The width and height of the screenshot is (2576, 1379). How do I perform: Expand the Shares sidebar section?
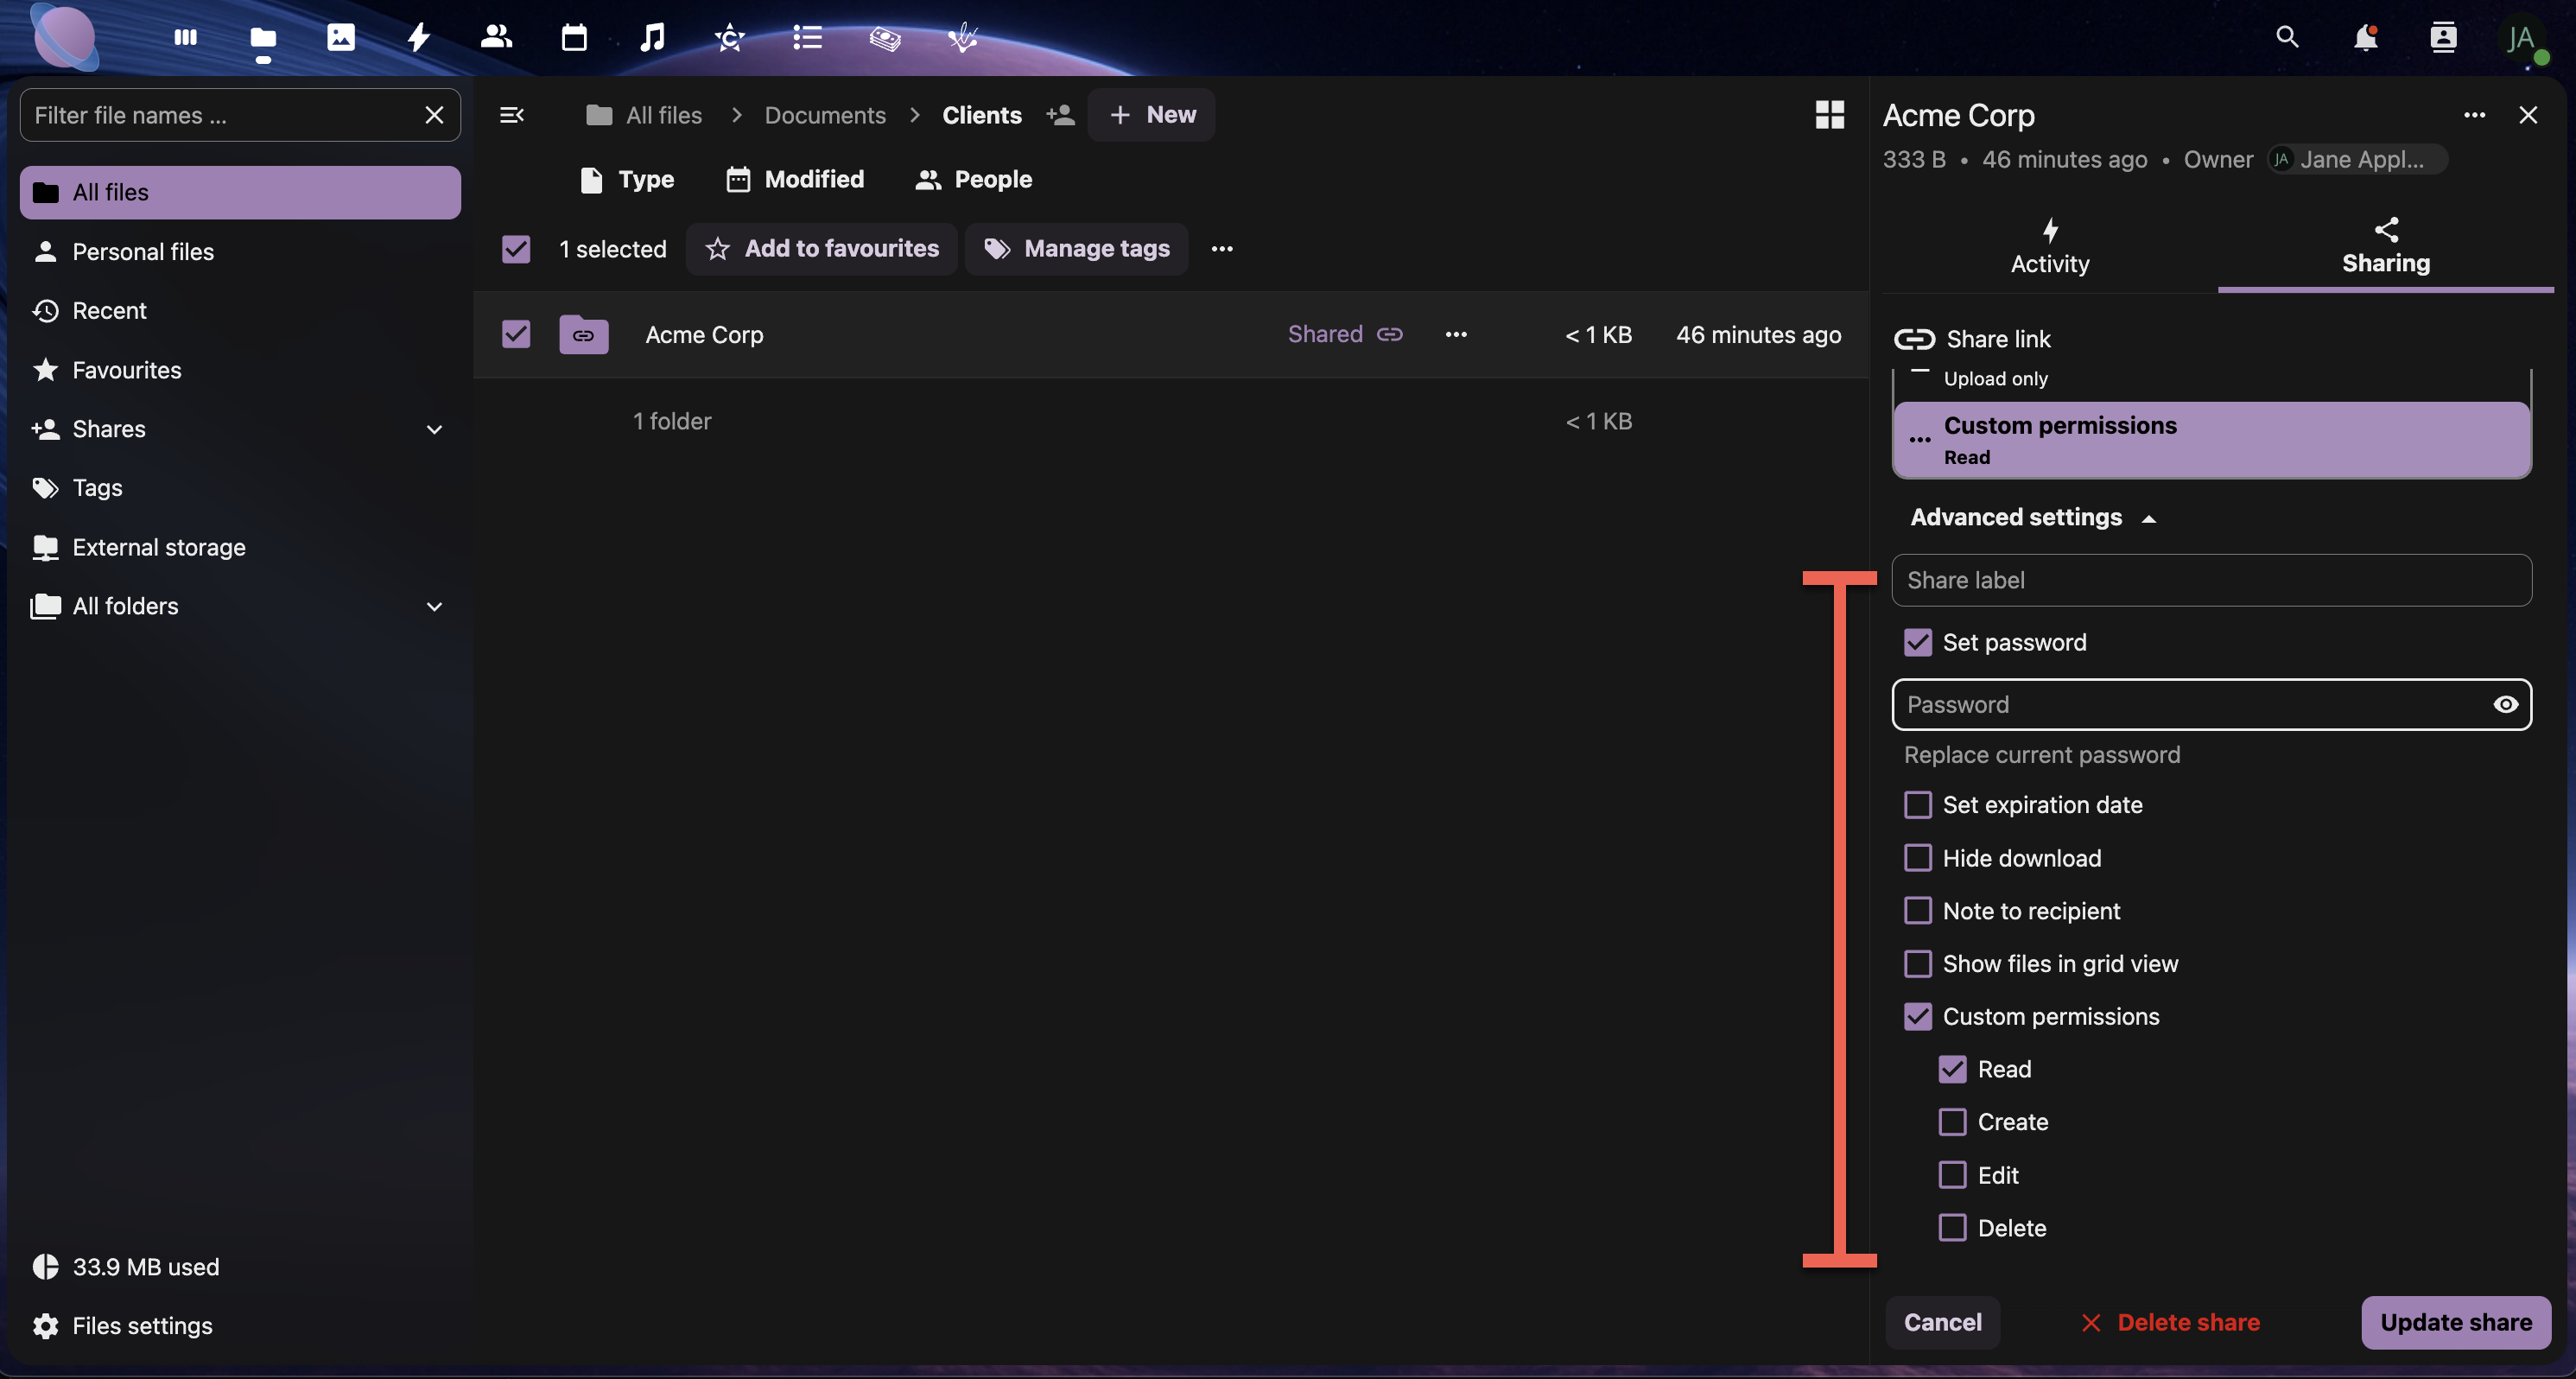click(434, 429)
